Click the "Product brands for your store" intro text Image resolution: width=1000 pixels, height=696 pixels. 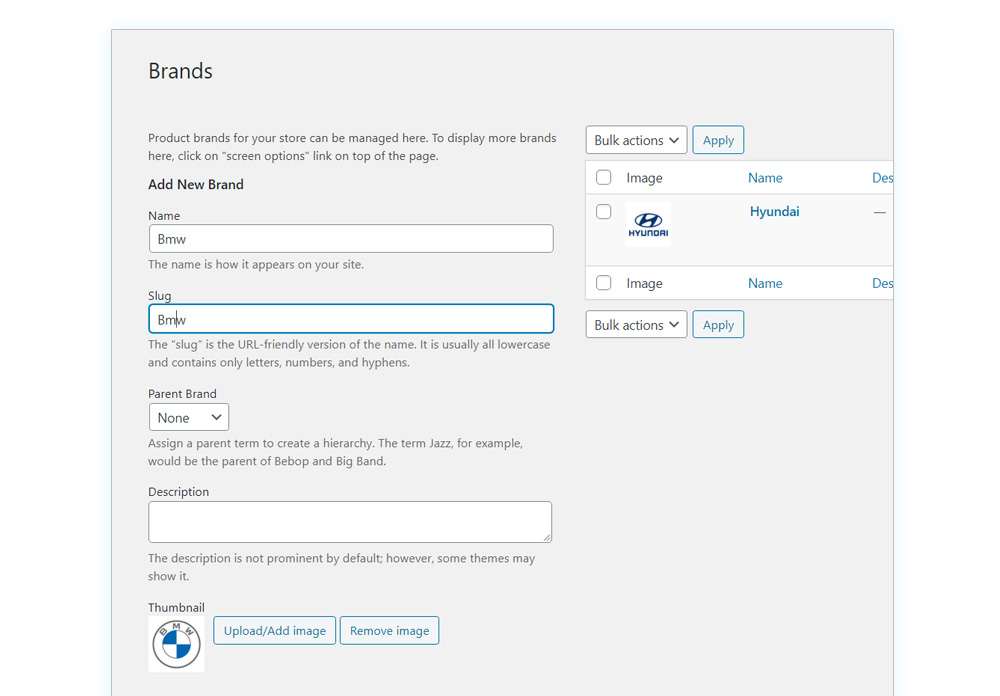point(352,147)
